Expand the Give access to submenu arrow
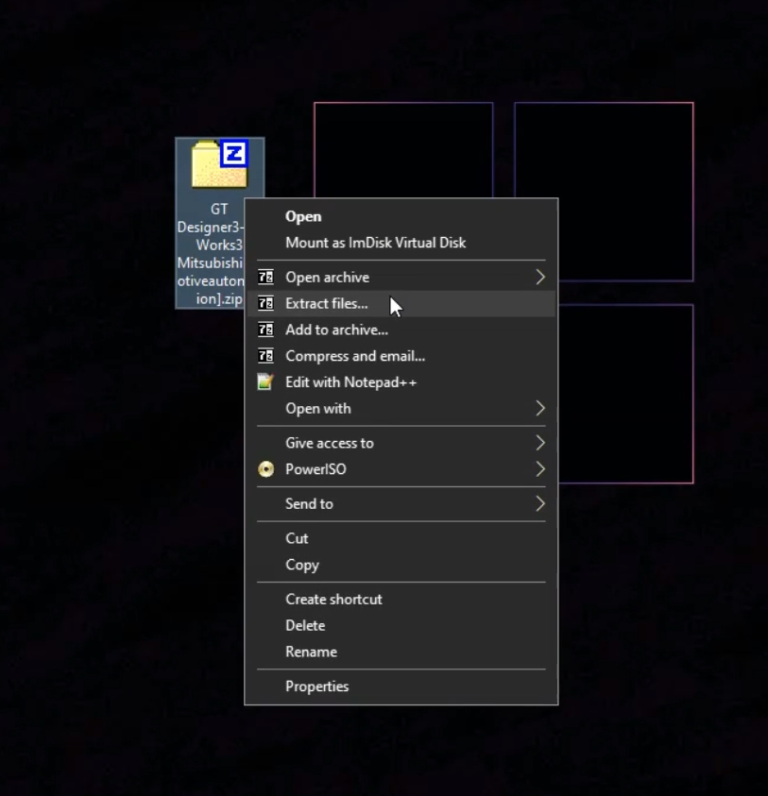 pyautogui.click(x=540, y=443)
